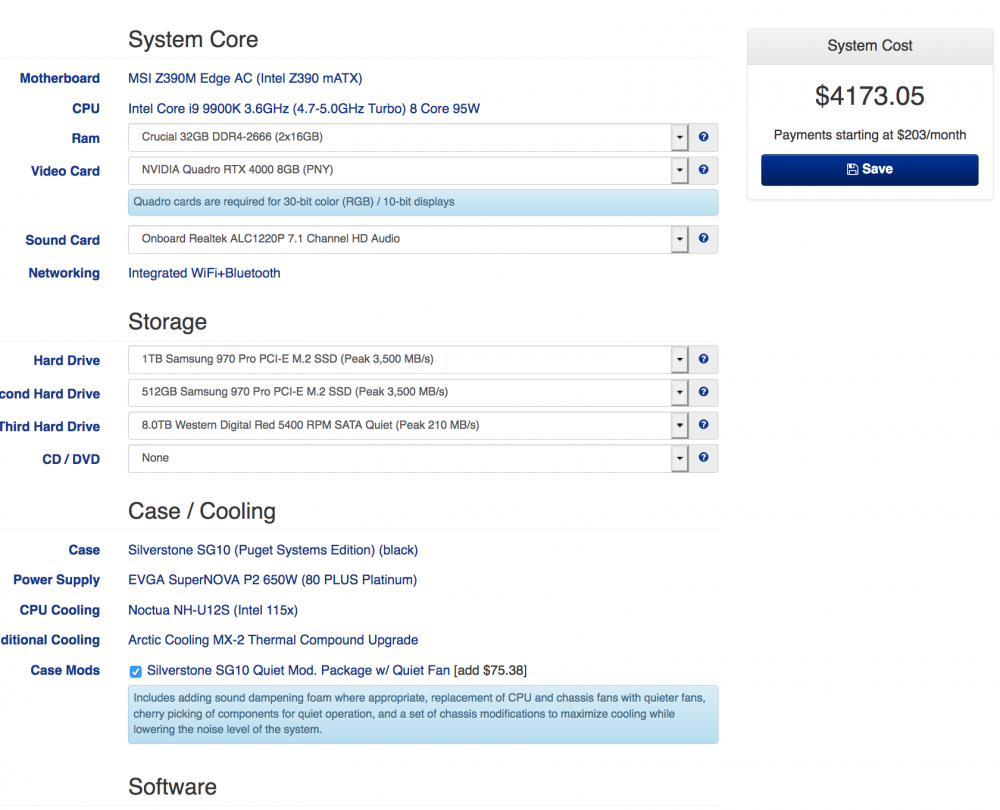Screen dimensions: 1000x810
Task: Click the 8.0TB Western Digital Red select field
Action: coord(408,425)
